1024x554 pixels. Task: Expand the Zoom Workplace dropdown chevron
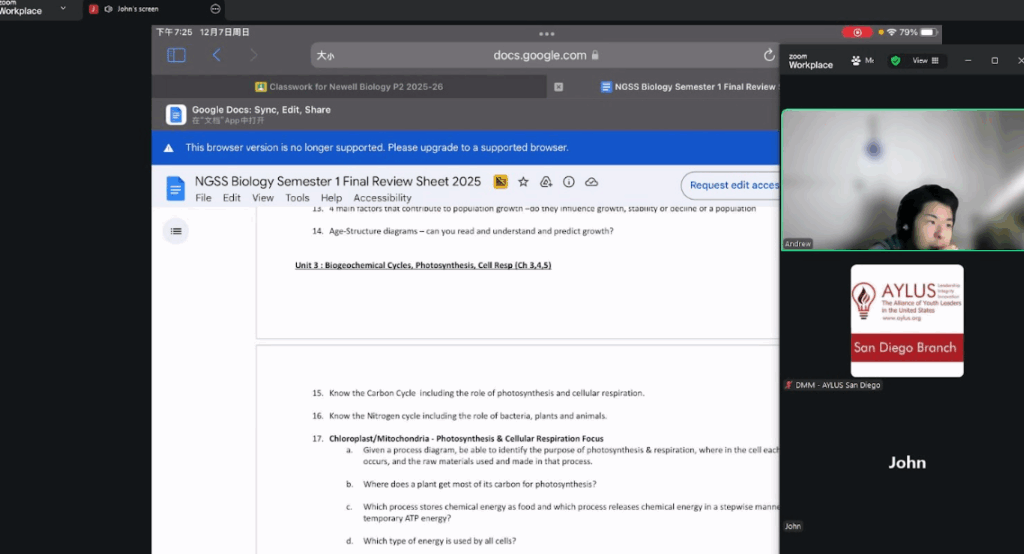coord(63,8)
